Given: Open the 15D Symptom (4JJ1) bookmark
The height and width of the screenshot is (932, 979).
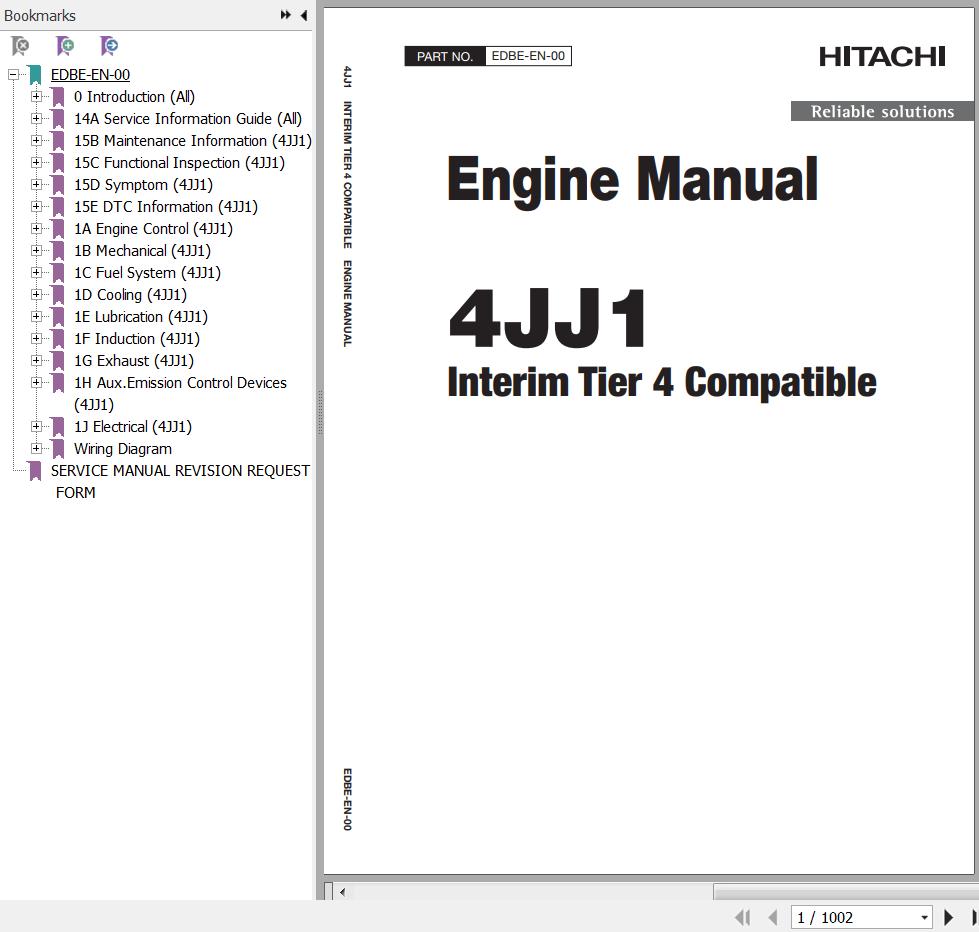Looking at the screenshot, I should (144, 185).
